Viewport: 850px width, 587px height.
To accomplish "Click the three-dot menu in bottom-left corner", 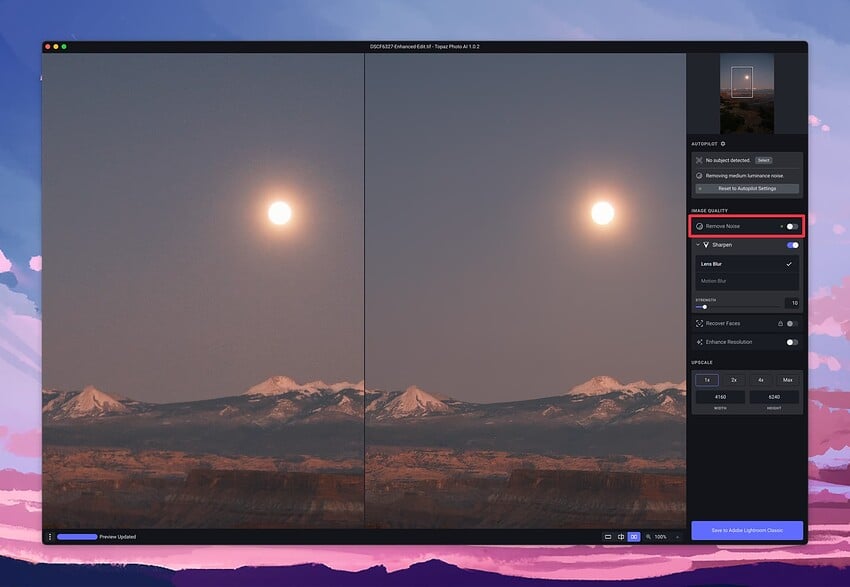I will click(50, 537).
